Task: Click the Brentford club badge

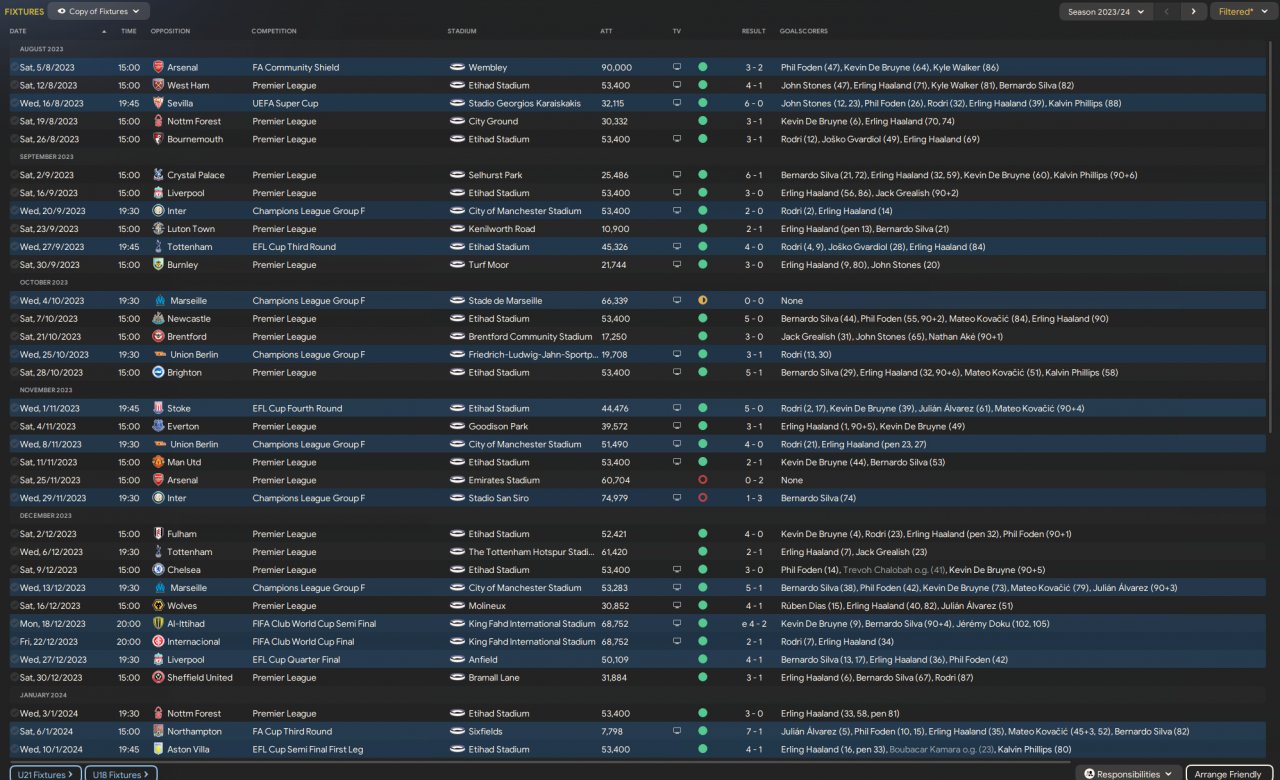Action: click(158, 337)
